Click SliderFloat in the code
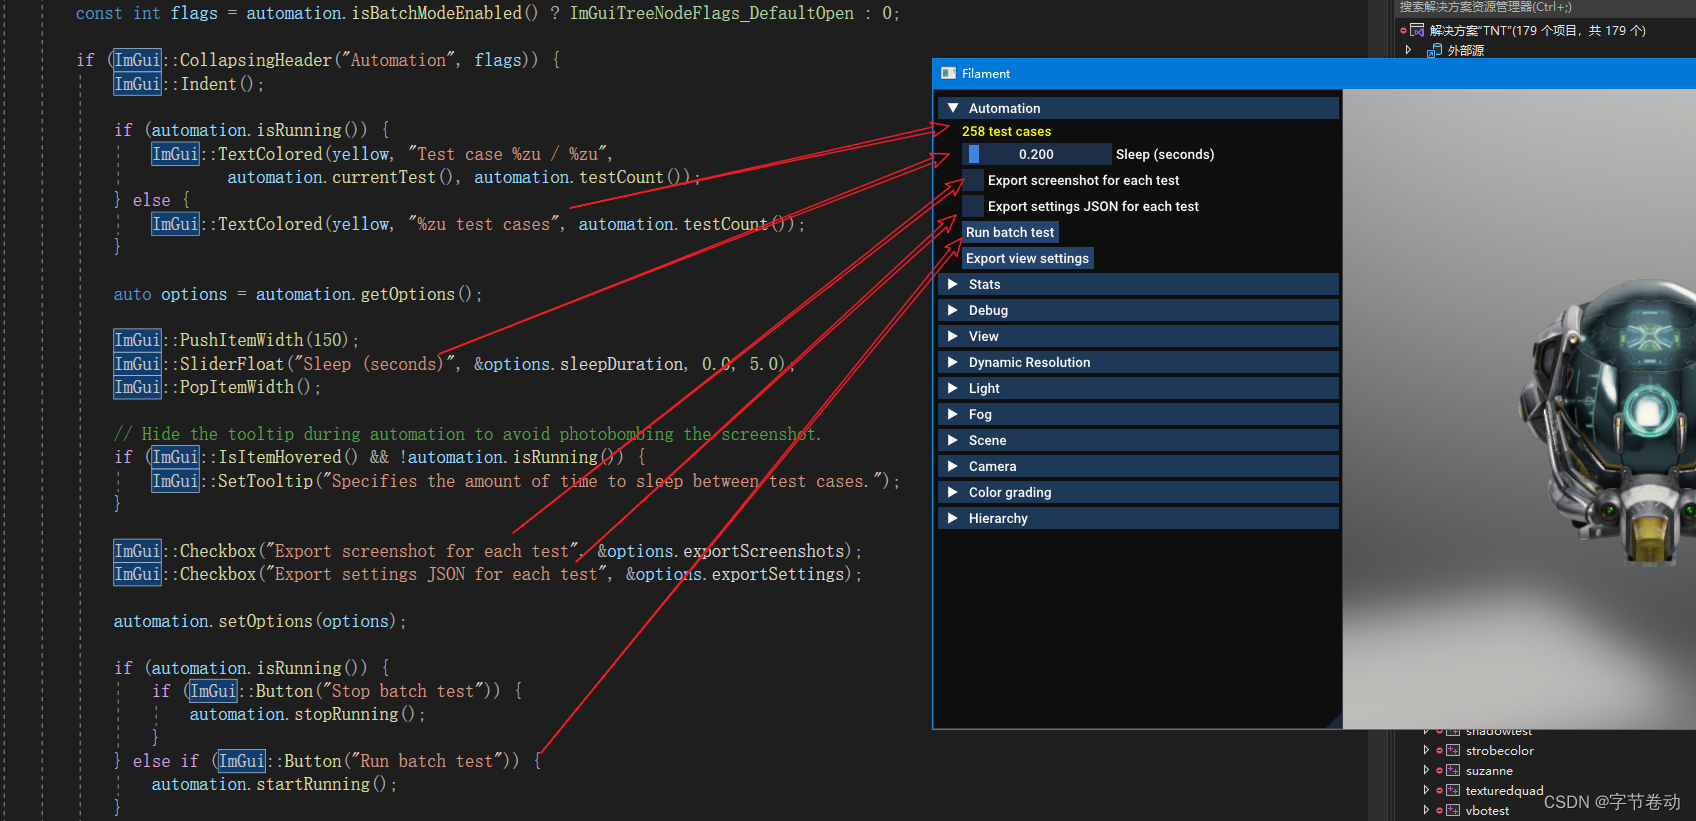This screenshot has height=821, width=1696. (x=232, y=364)
